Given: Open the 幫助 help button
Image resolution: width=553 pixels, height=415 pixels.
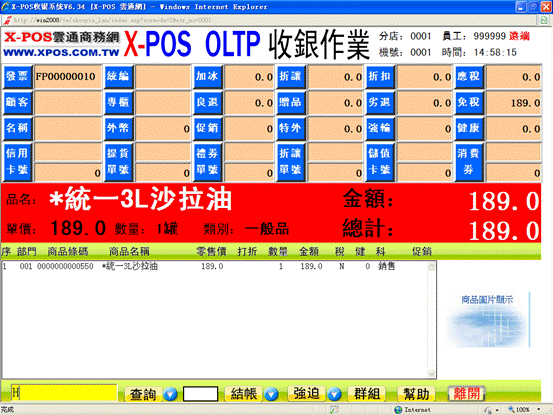Looking at the screenshot, I should [x=416, y=393].
